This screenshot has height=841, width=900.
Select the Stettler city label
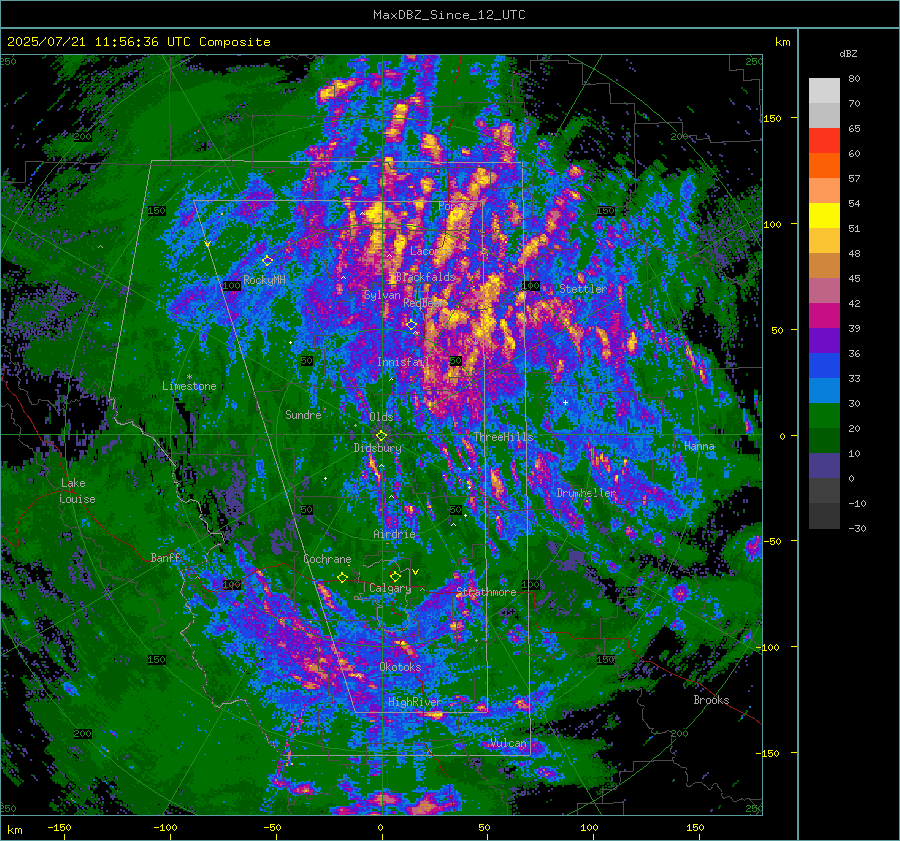[x=583, y=289]
